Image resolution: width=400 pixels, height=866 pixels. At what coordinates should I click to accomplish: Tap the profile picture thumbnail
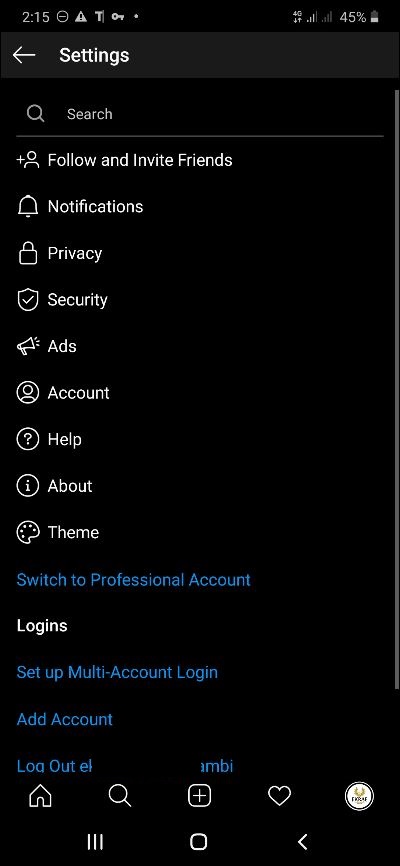[359, 796]
